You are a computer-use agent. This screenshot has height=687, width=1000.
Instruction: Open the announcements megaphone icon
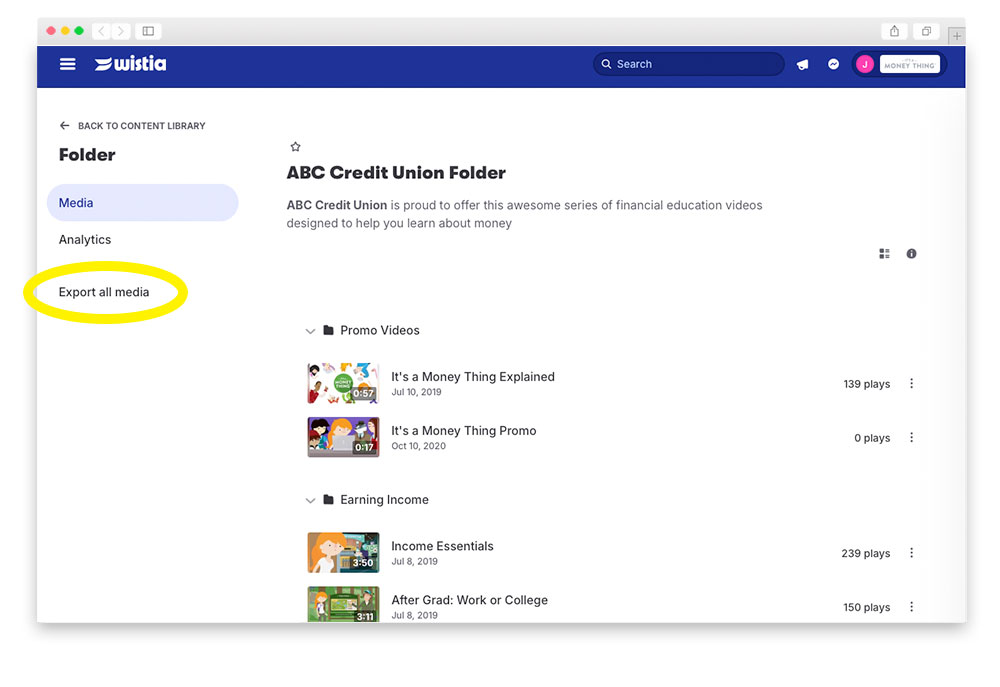pyautogui.click(x=802, y=64)
